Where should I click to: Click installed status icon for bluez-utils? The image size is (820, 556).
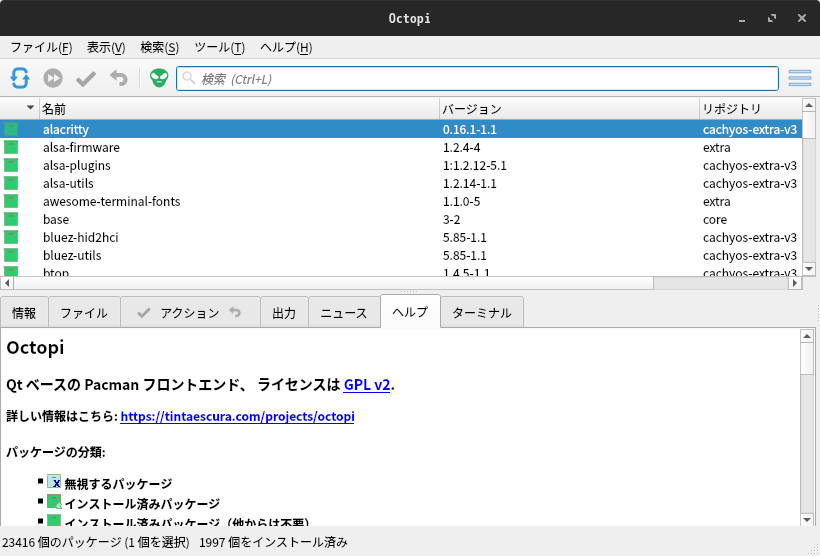11,255
